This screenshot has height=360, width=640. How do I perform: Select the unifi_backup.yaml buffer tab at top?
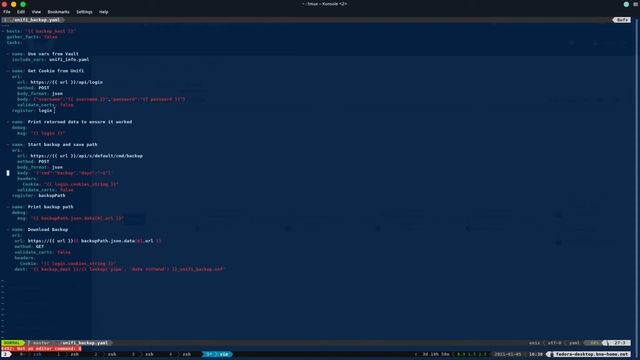tap(33, 20)
